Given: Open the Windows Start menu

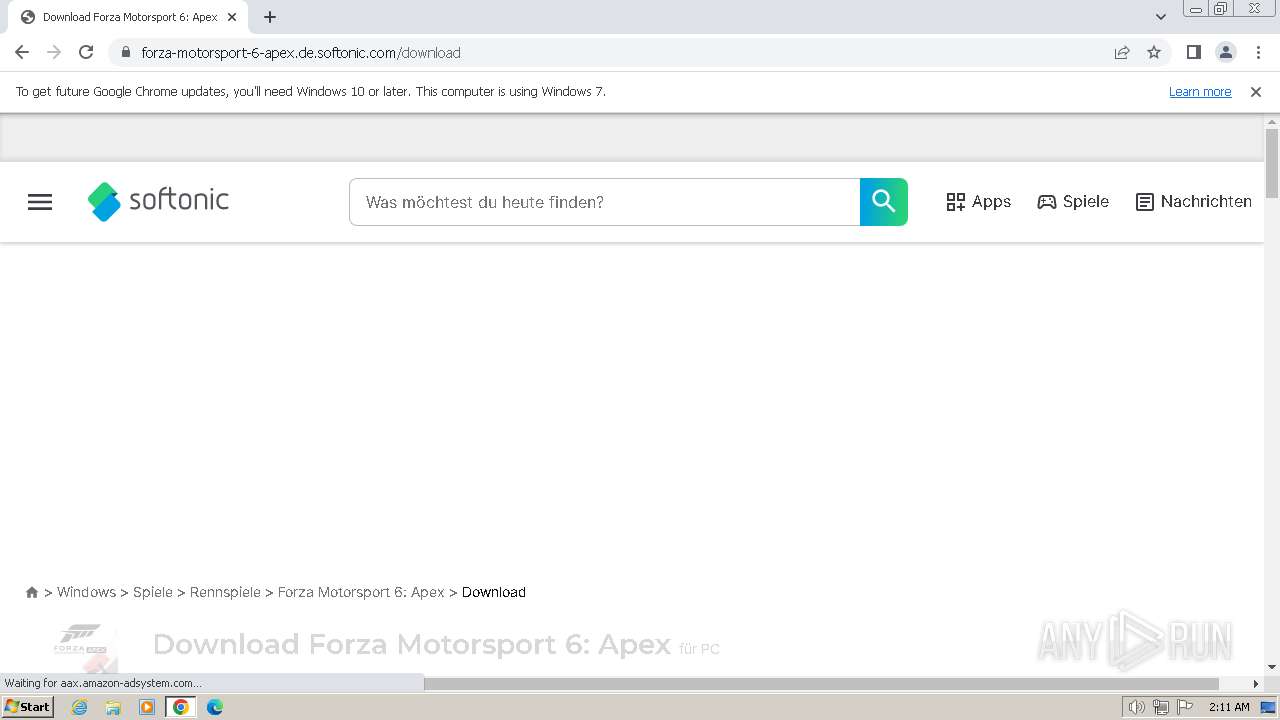Looking at the screenshot, I should [x=28, y=707].
